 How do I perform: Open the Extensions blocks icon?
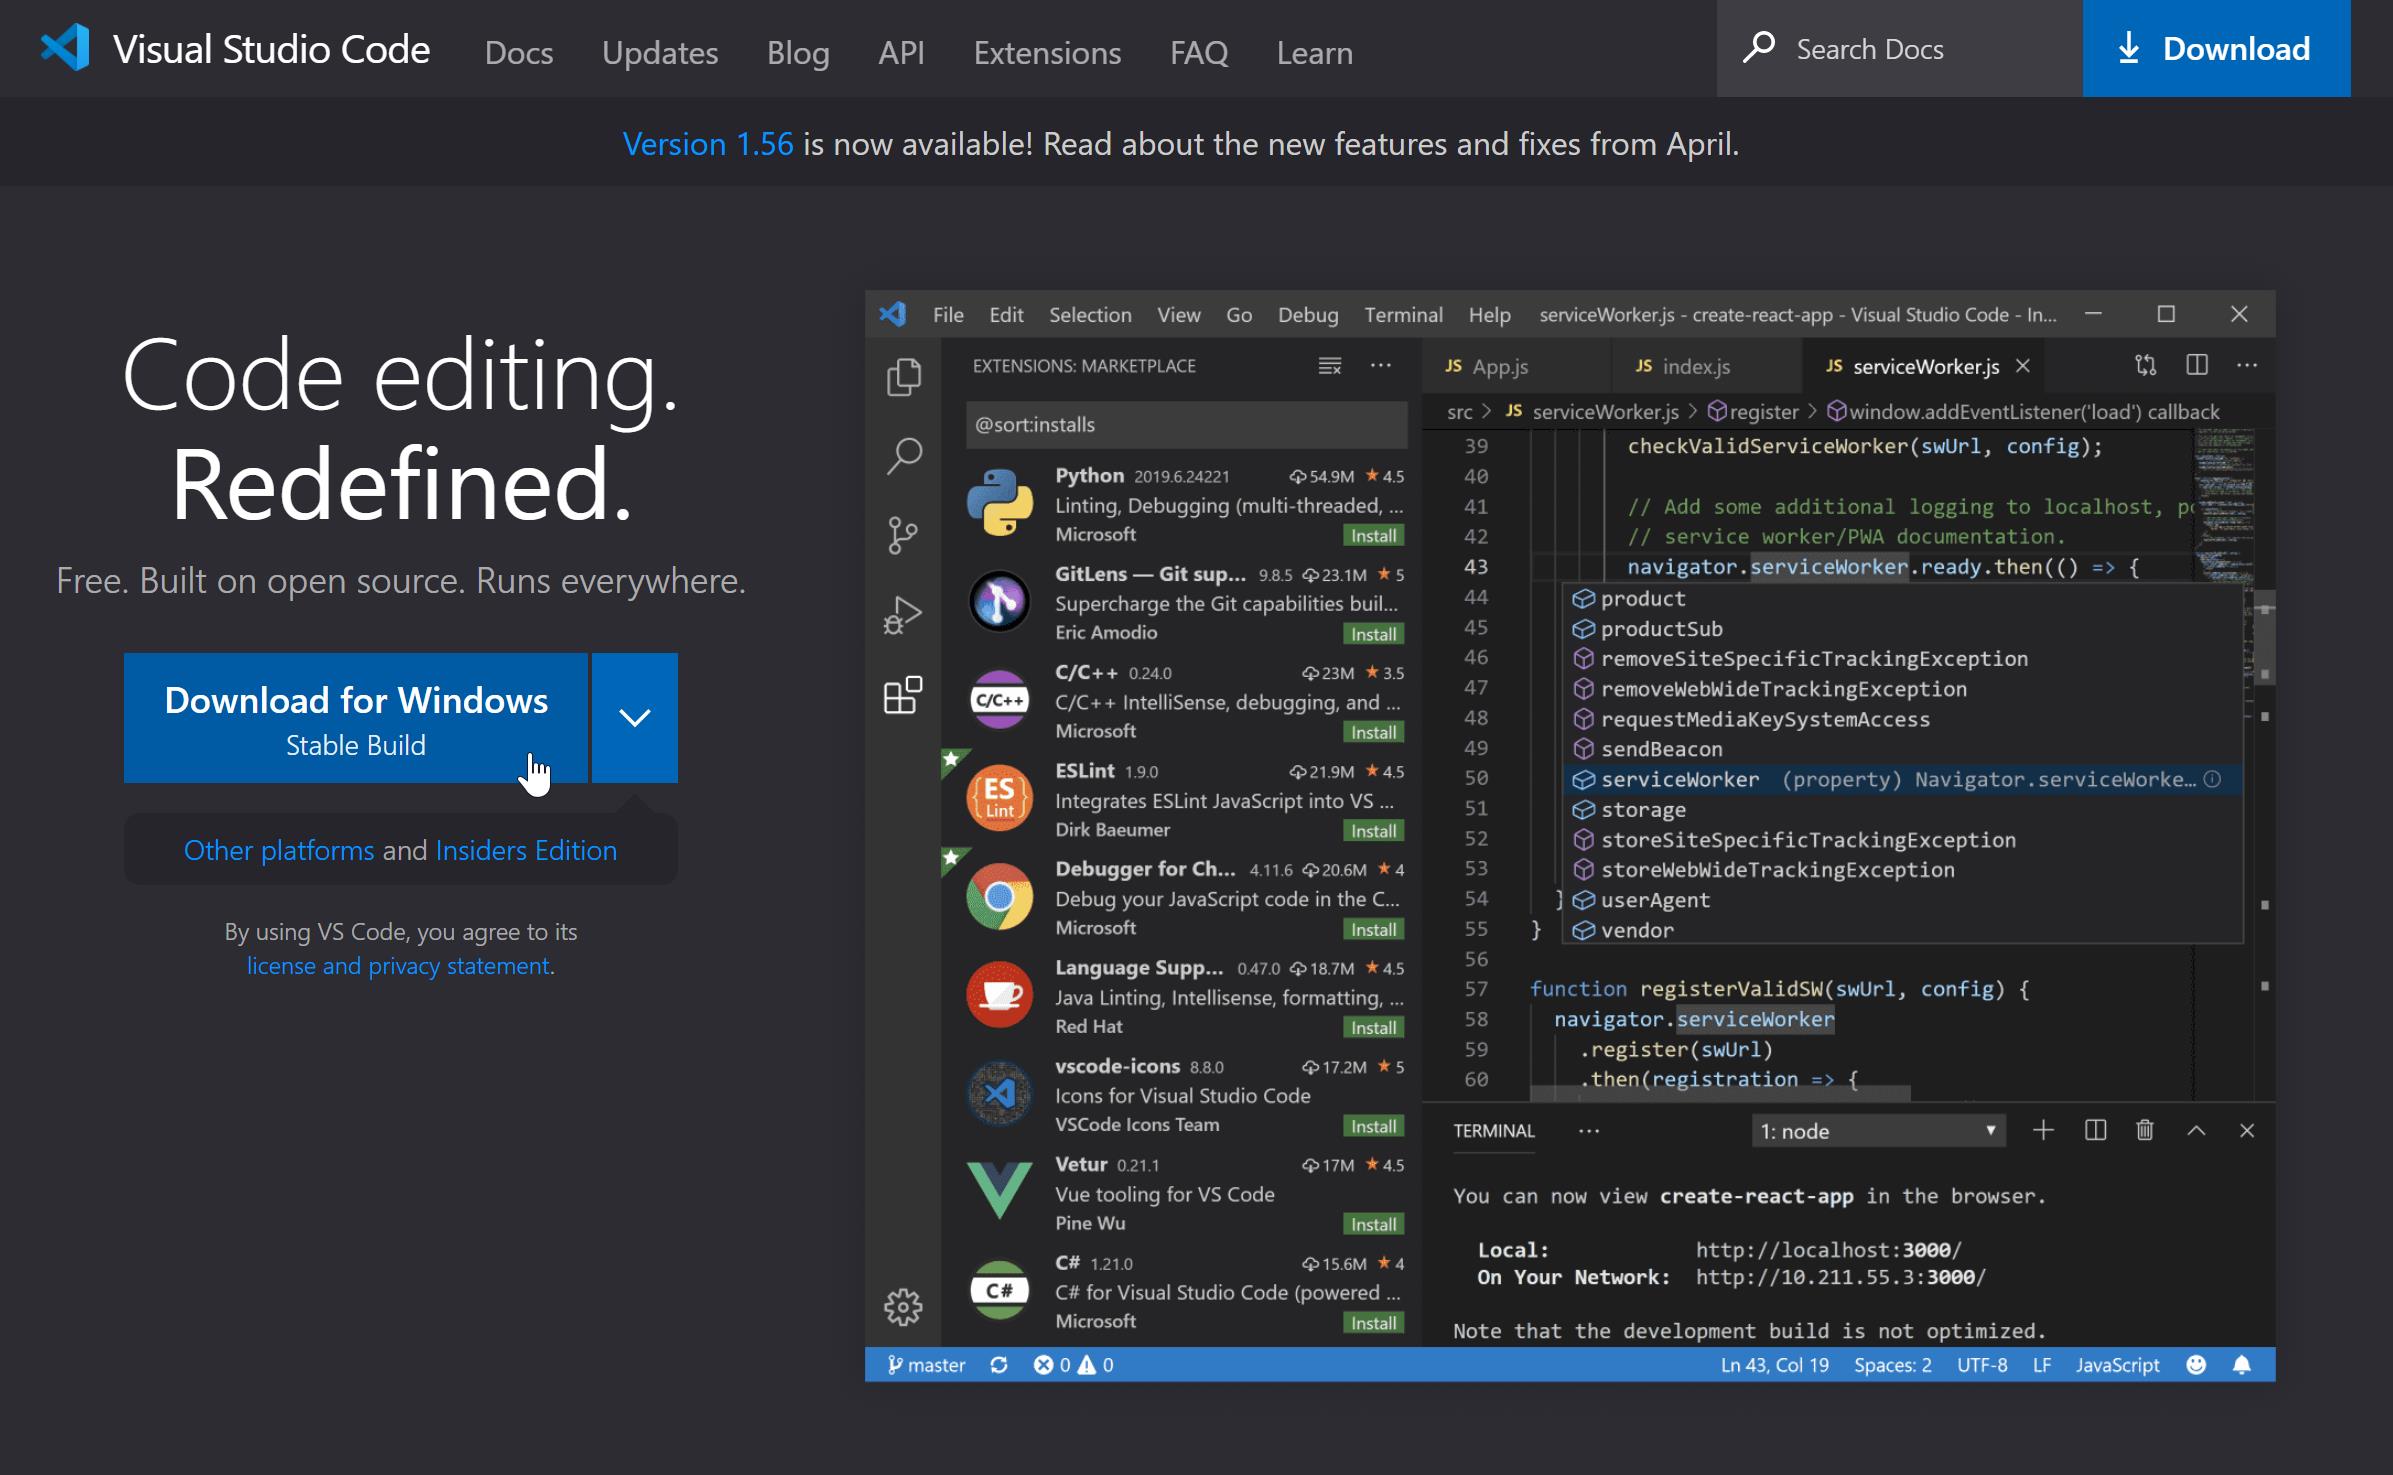[902, 695]
